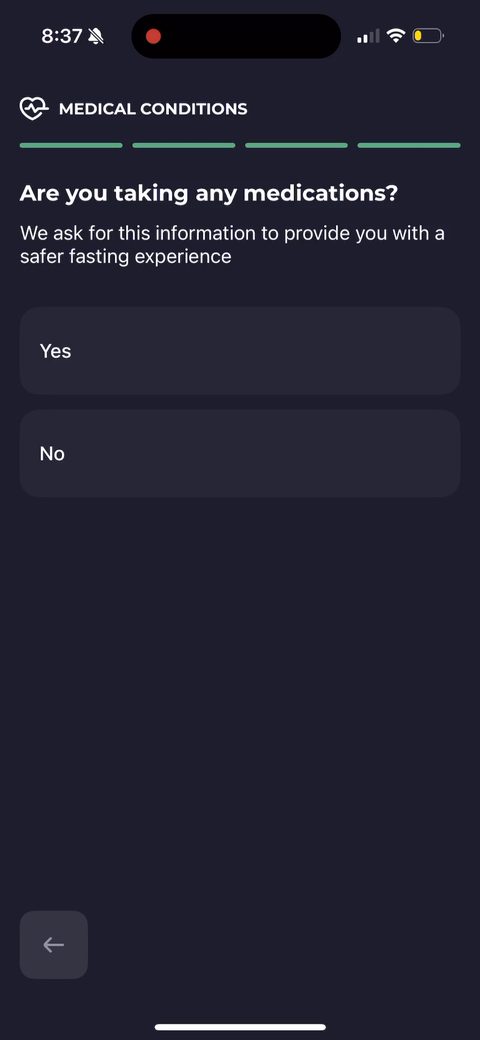The height and width of the screenshot is (1040, 480).
Task: Tap the red recording indicator dot
Action: tap(153, 36)
